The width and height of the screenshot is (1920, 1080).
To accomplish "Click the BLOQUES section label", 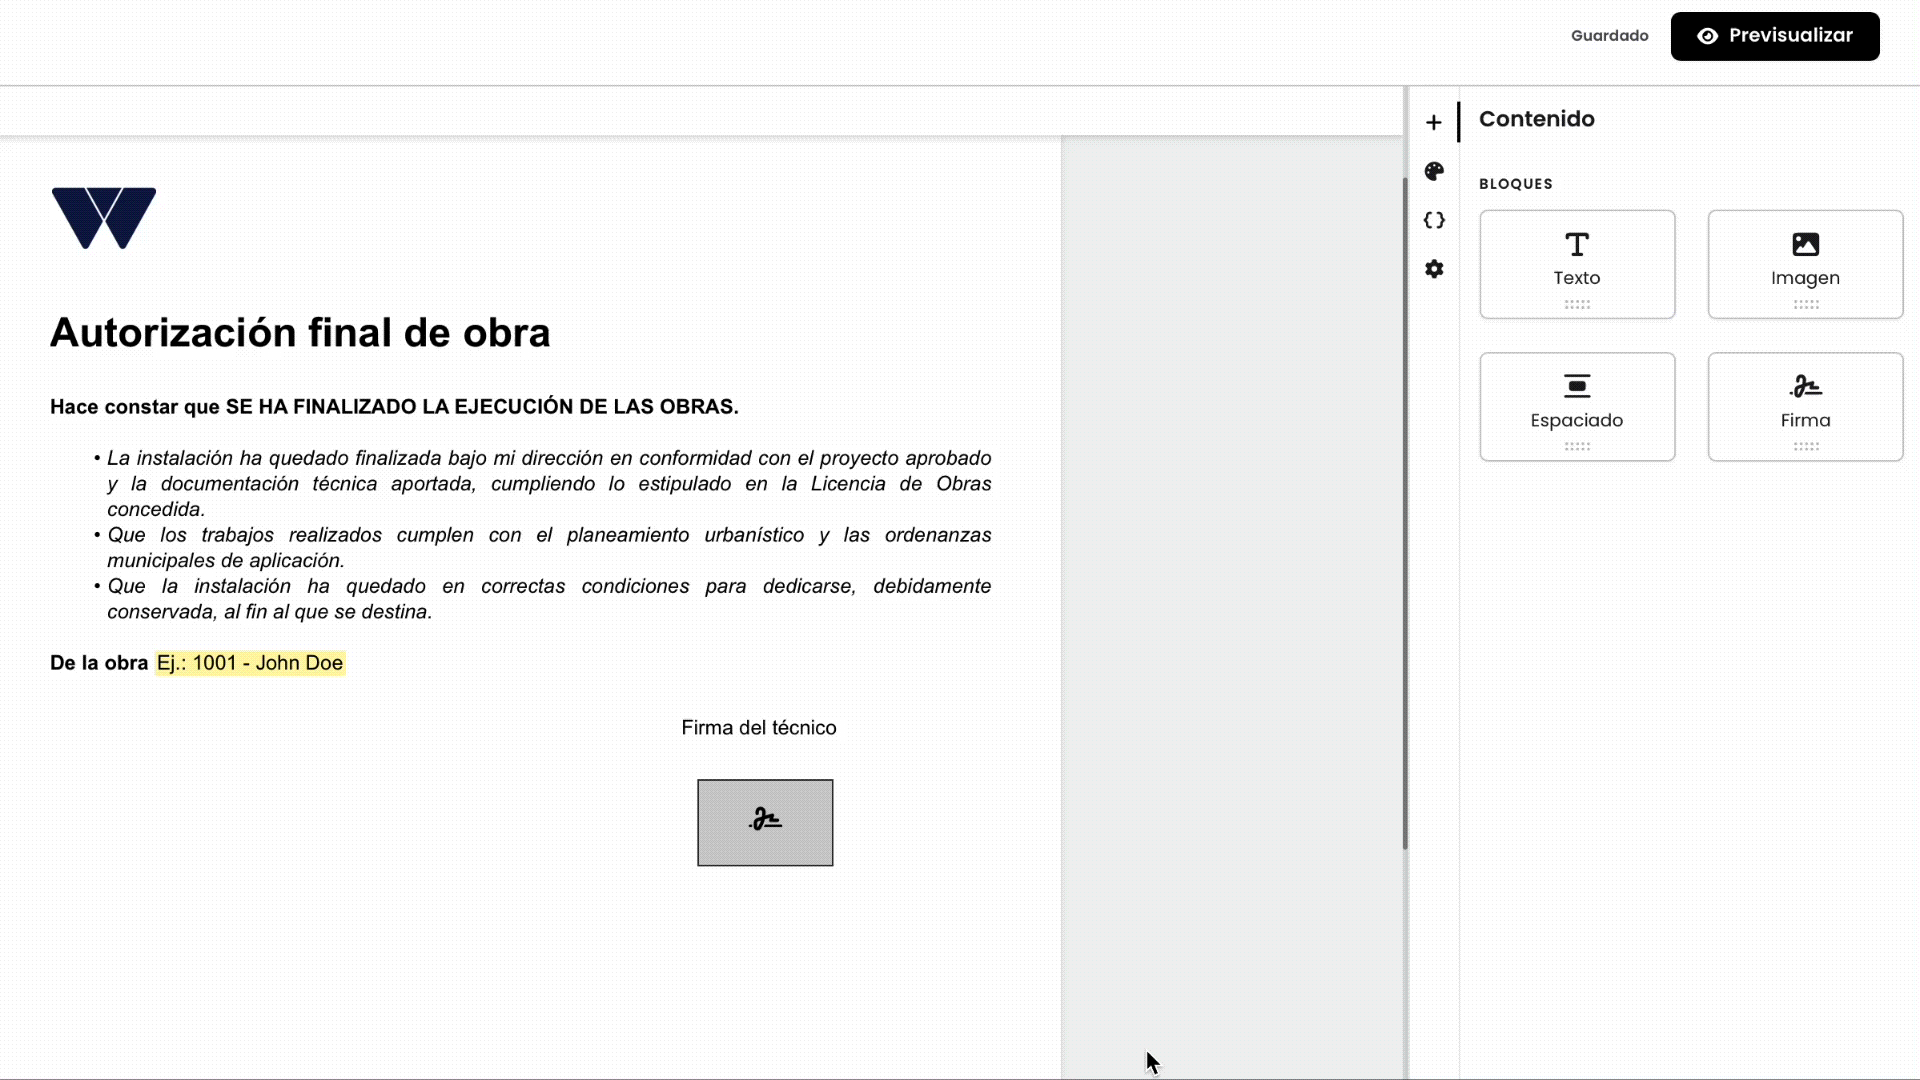I will point(1516,184).
